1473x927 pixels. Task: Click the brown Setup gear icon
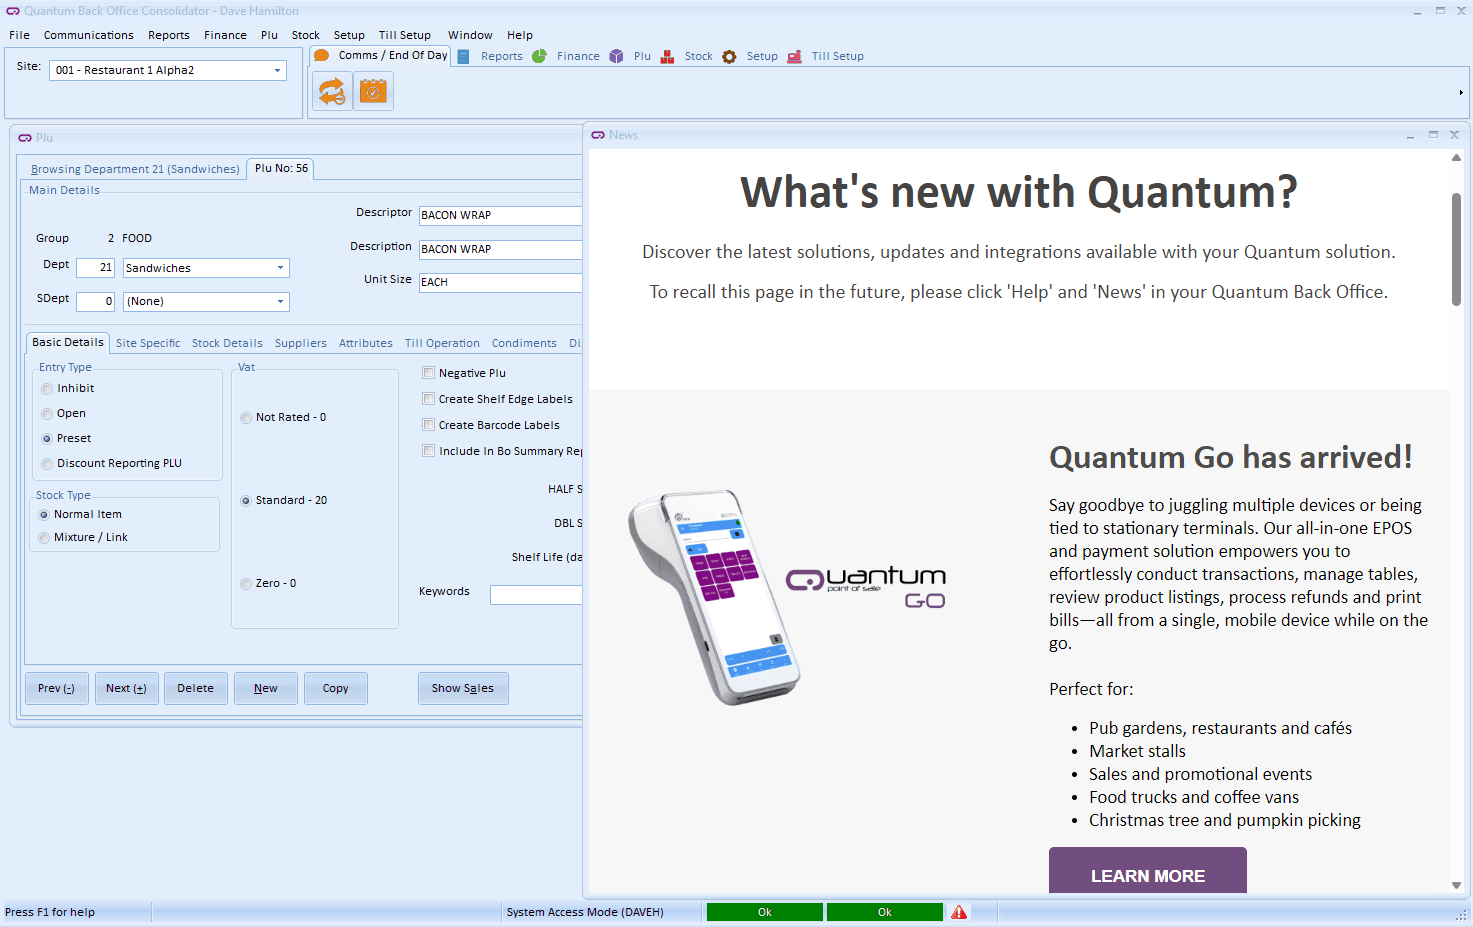729,57
